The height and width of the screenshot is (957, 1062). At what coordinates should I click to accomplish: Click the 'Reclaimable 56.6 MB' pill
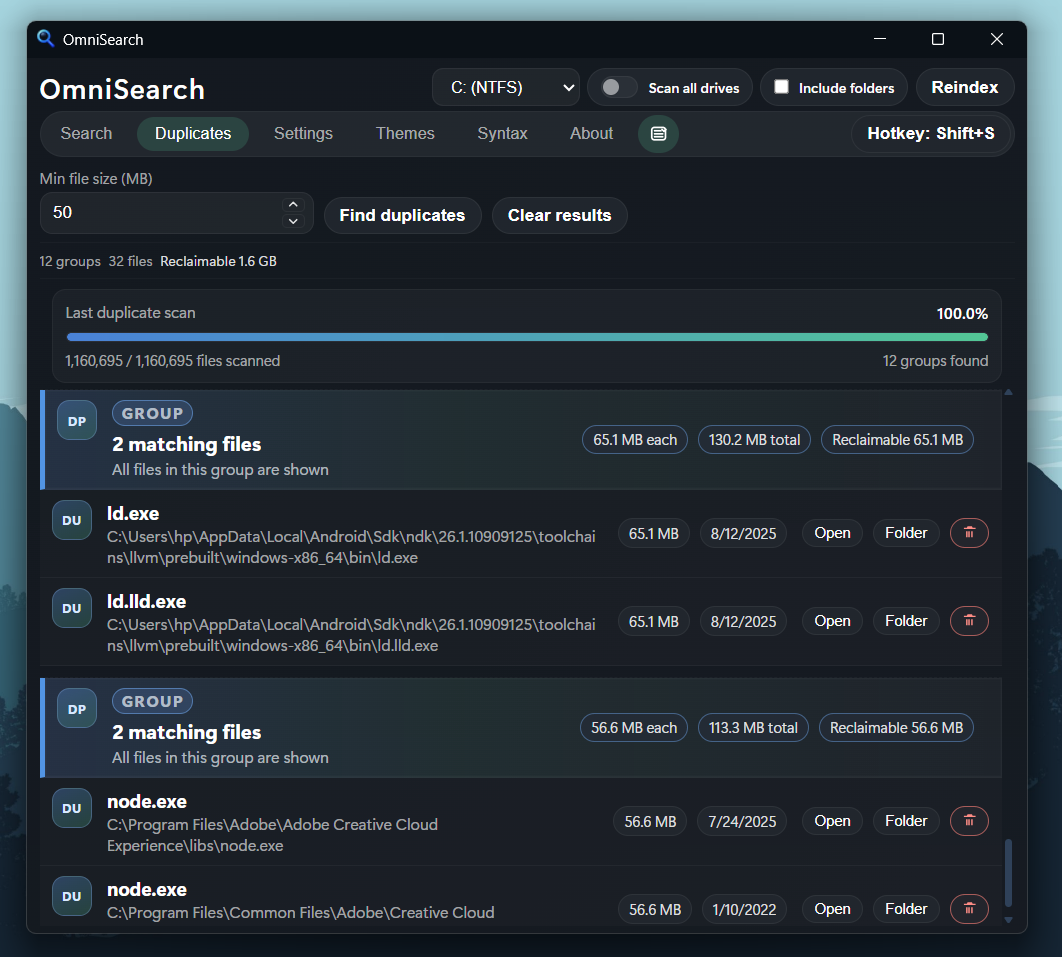coord(896,727)
